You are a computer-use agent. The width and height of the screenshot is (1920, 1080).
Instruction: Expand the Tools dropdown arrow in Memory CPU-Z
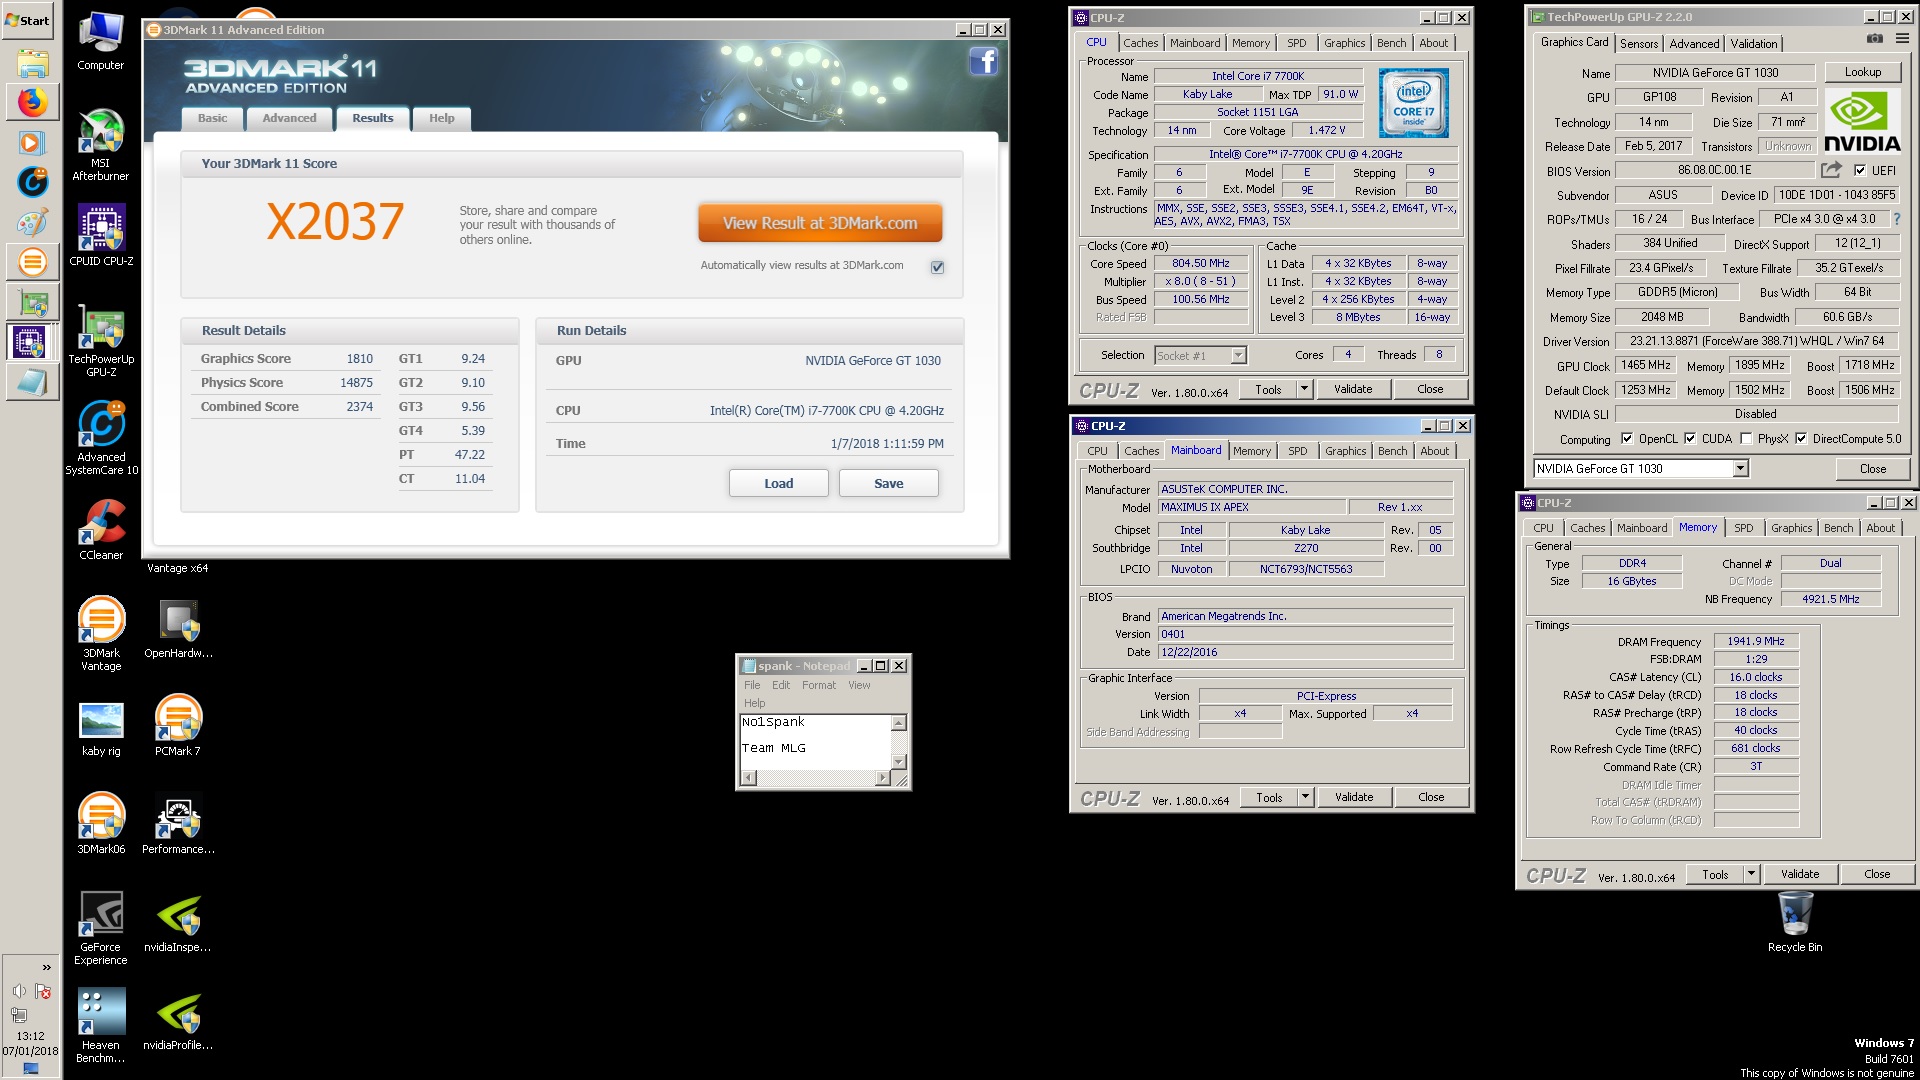pos(1751,874)
